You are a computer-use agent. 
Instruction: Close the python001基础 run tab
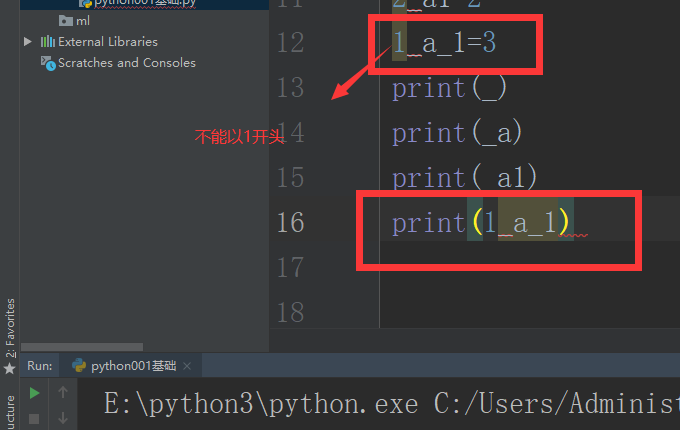coord(187,366)
